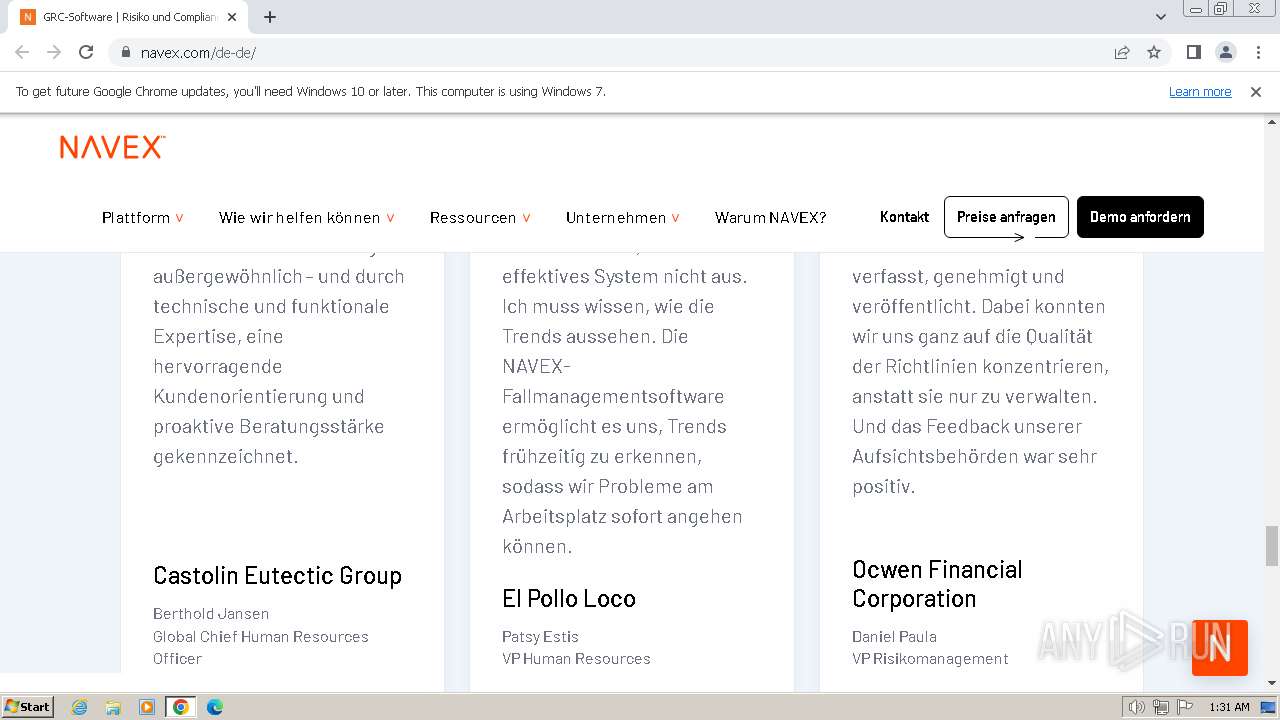Click VP Risikomanagement text
The image size is (1280, 720).
(x=930, y=659)
